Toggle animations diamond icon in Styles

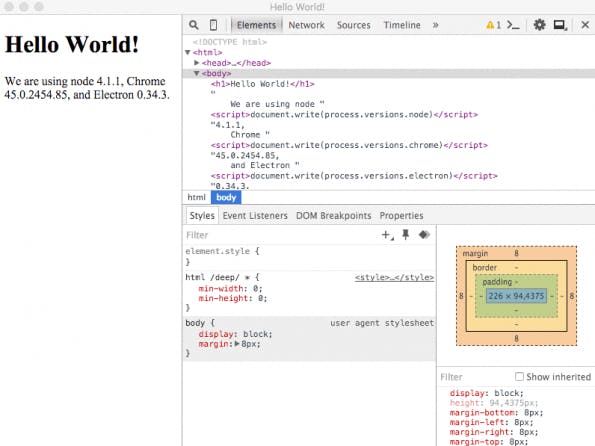click(424, 235)
